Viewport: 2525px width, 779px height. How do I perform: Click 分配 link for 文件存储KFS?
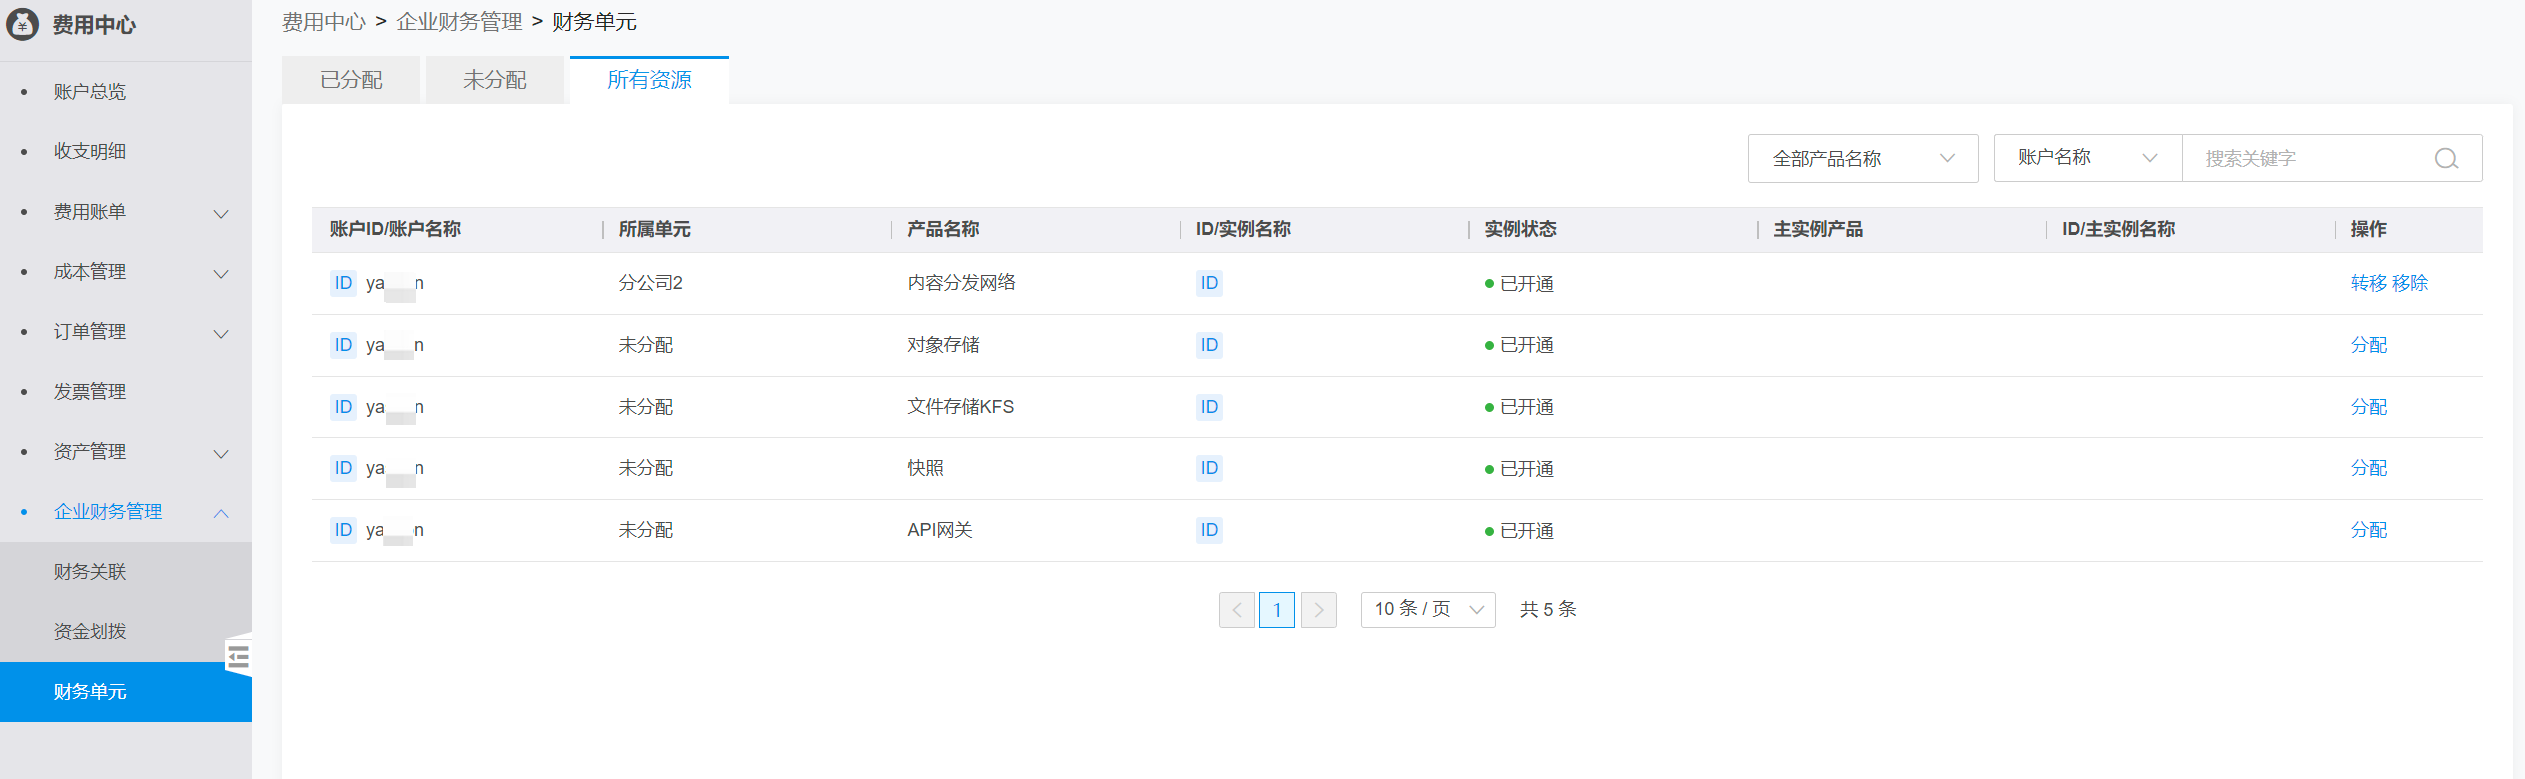pos(2368,407)
